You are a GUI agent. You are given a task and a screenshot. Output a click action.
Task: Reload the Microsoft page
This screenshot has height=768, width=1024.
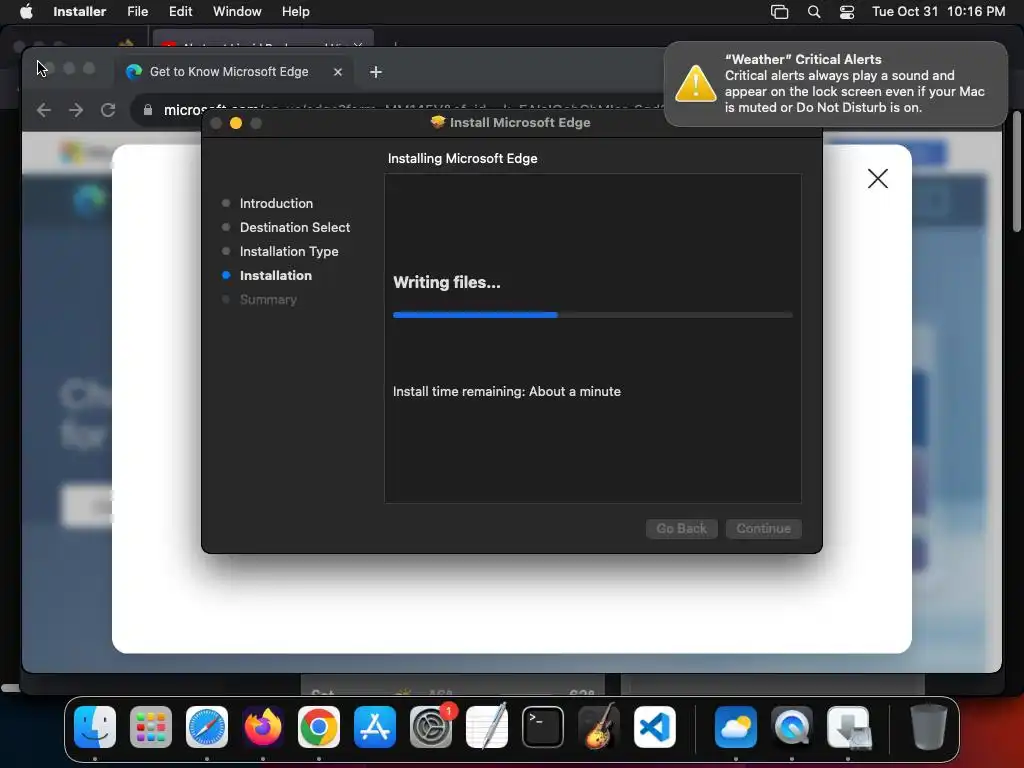click(x=108, y=110)
